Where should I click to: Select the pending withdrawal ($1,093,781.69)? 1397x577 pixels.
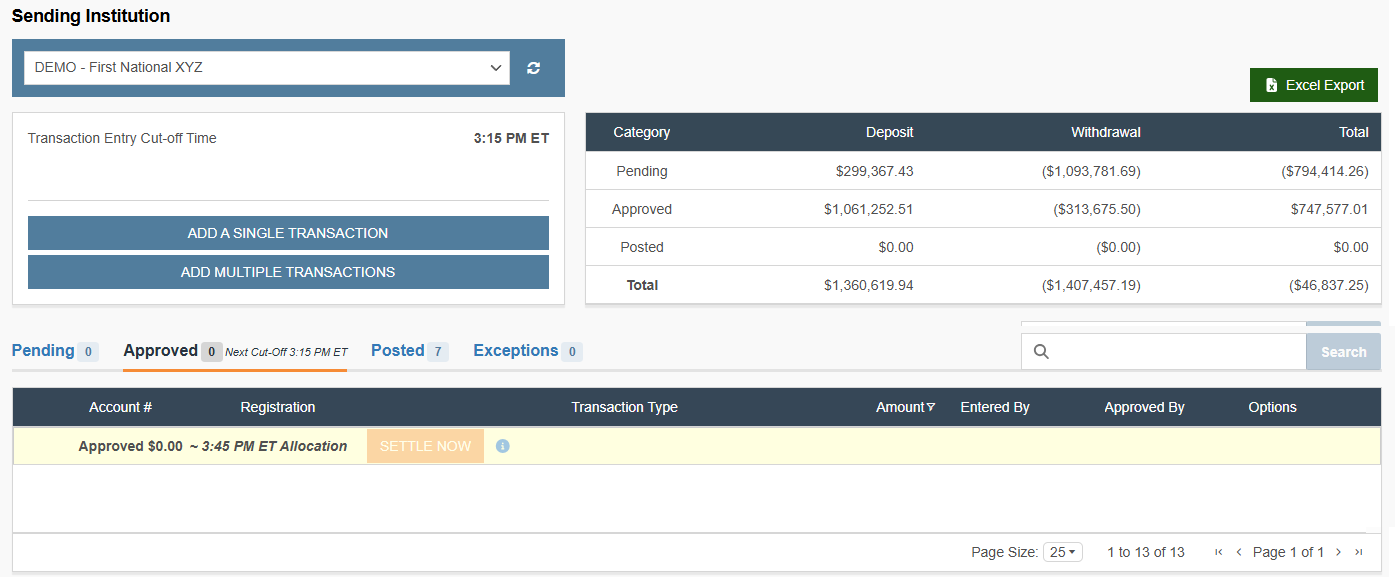tap(1091, 171)
